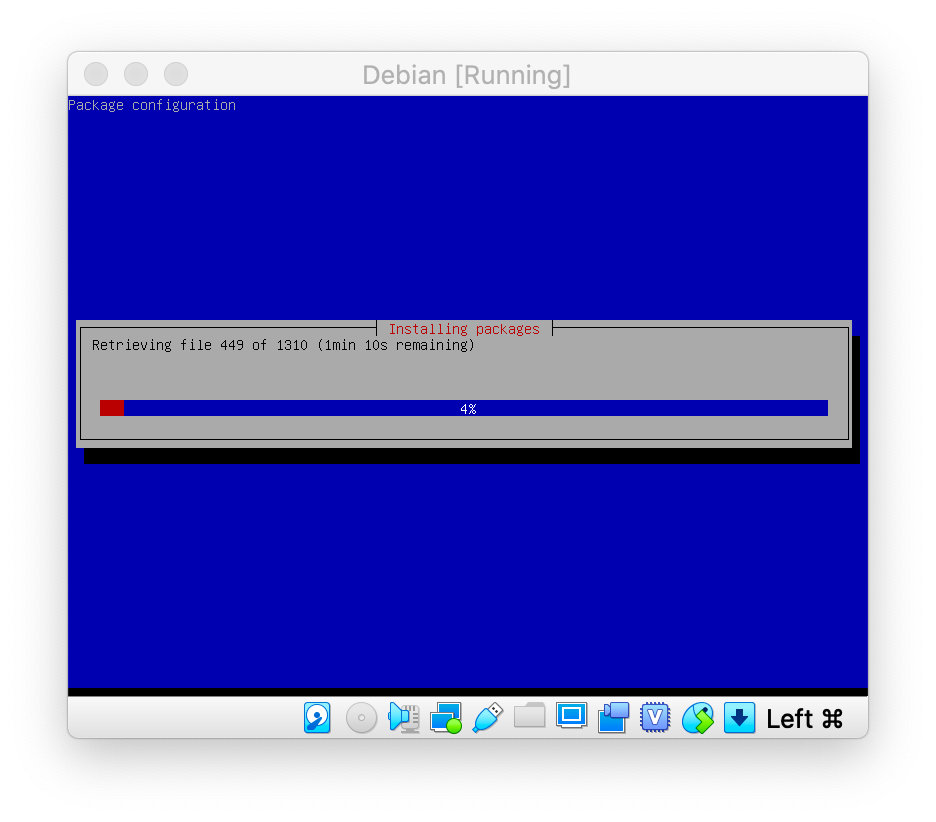This screenshot has height=822, width=936.
Task: Open the mouse integration status icon
Action: [697, 718]
